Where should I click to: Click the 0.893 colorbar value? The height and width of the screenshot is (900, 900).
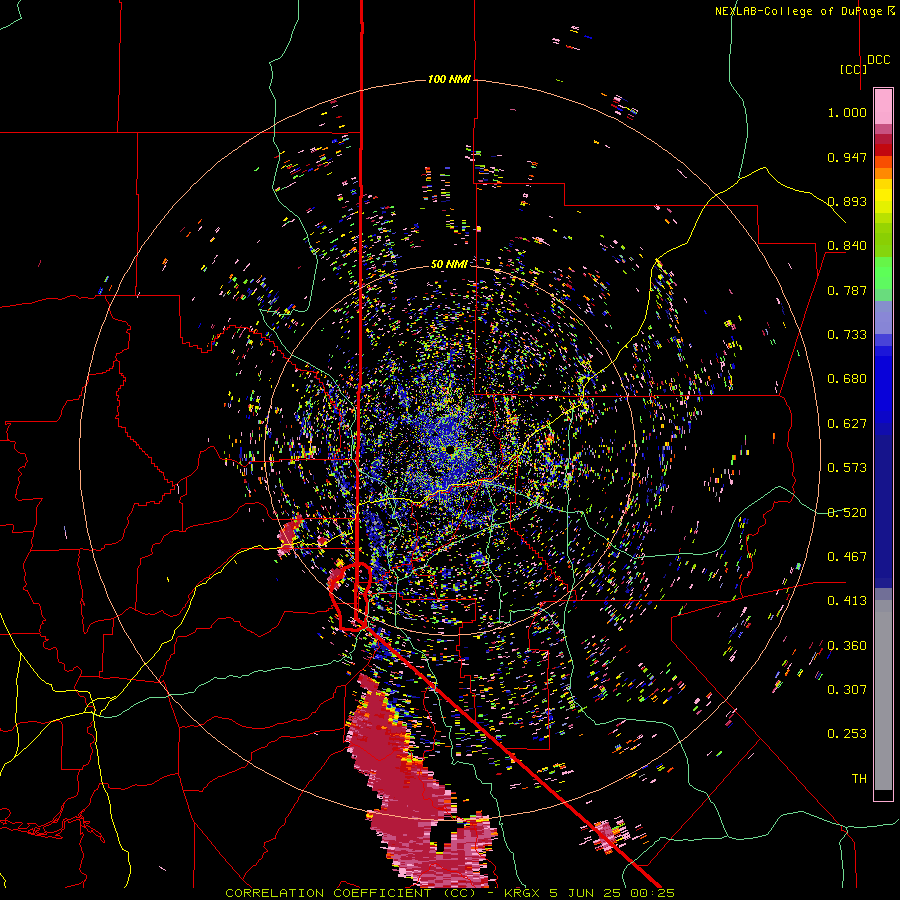847,201
